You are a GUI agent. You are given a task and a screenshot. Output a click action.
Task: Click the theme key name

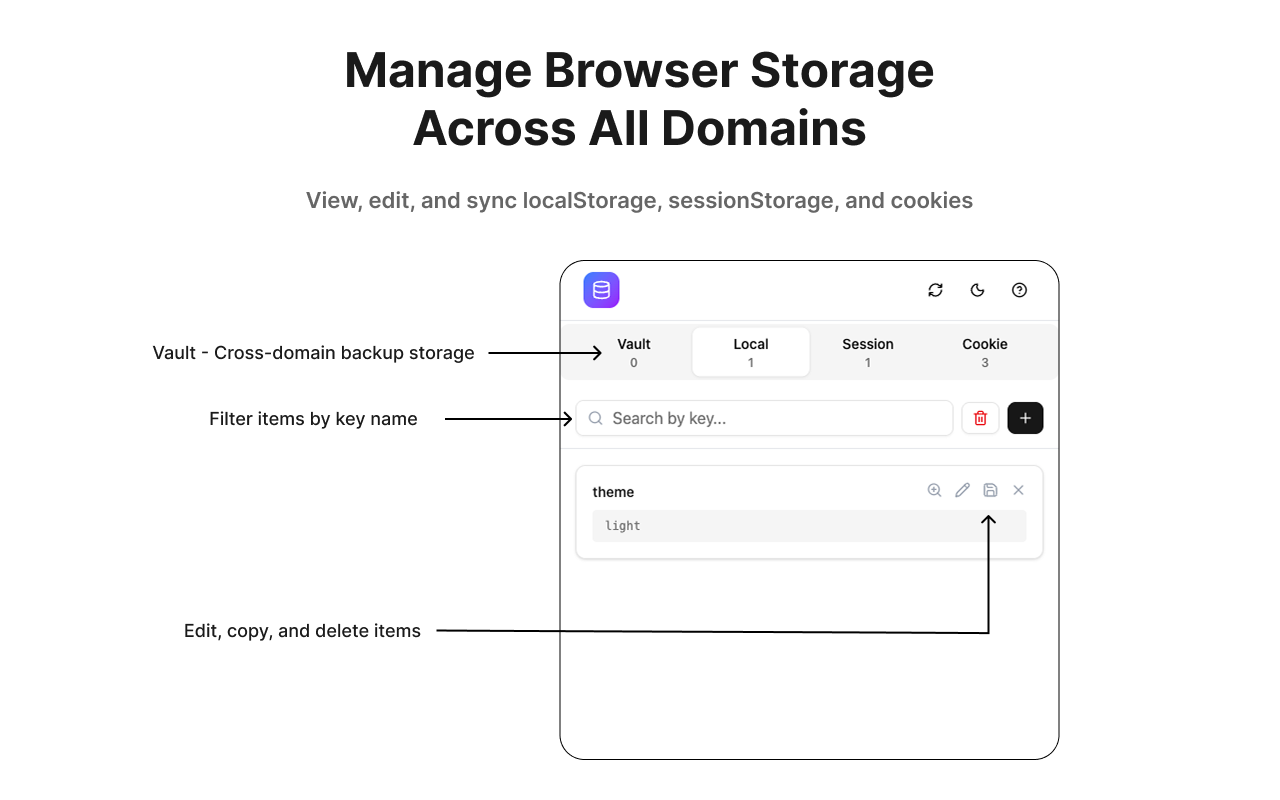coord(613,492)
